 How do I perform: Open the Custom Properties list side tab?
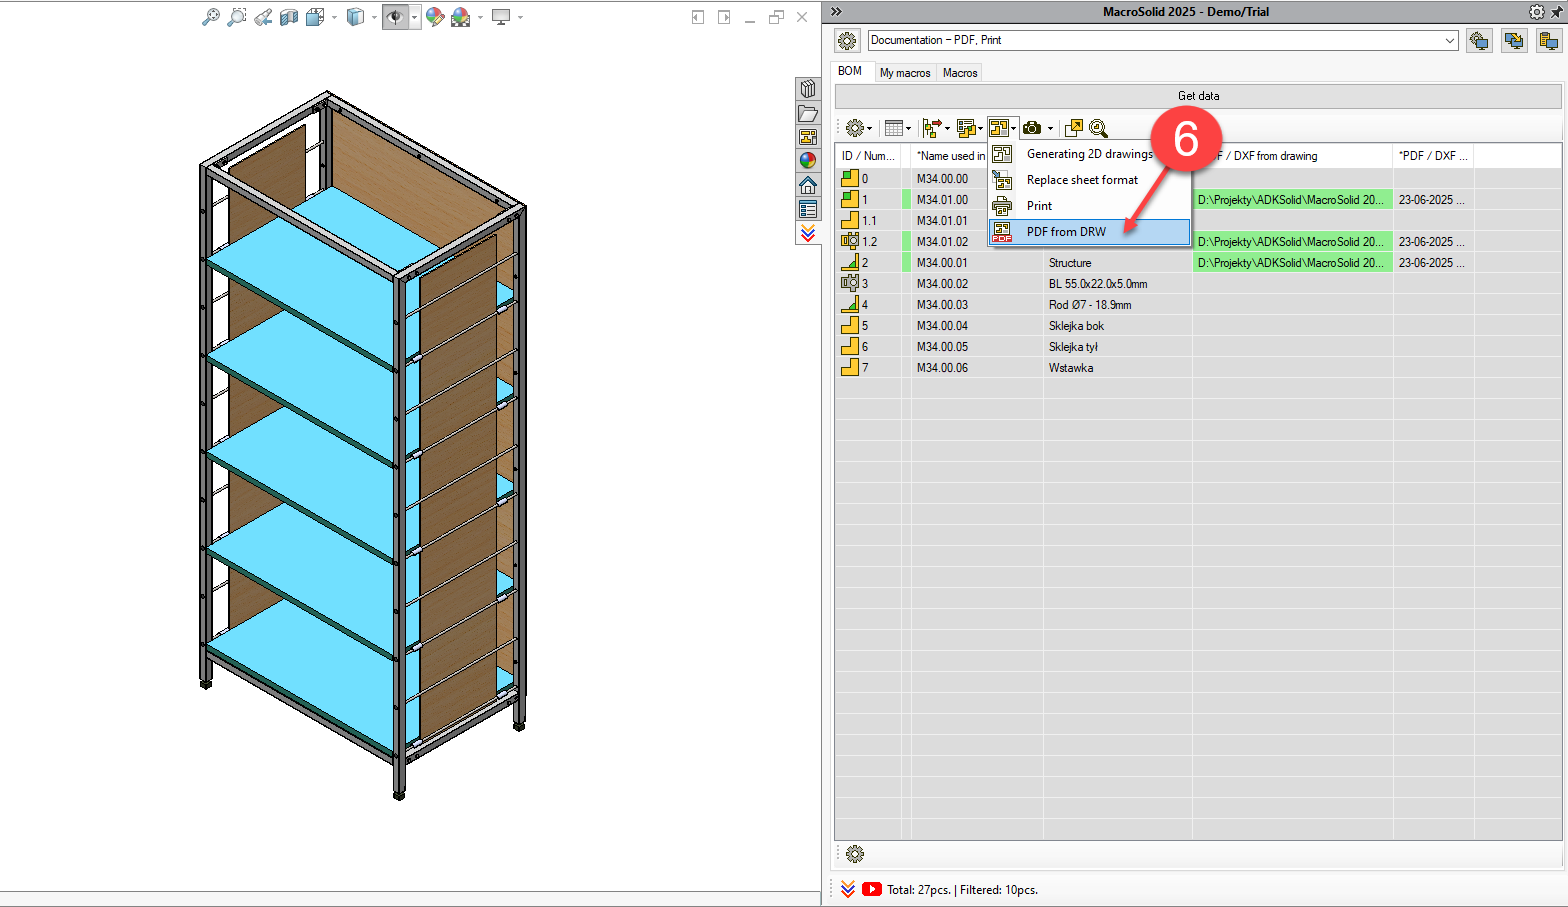(808, 209)
